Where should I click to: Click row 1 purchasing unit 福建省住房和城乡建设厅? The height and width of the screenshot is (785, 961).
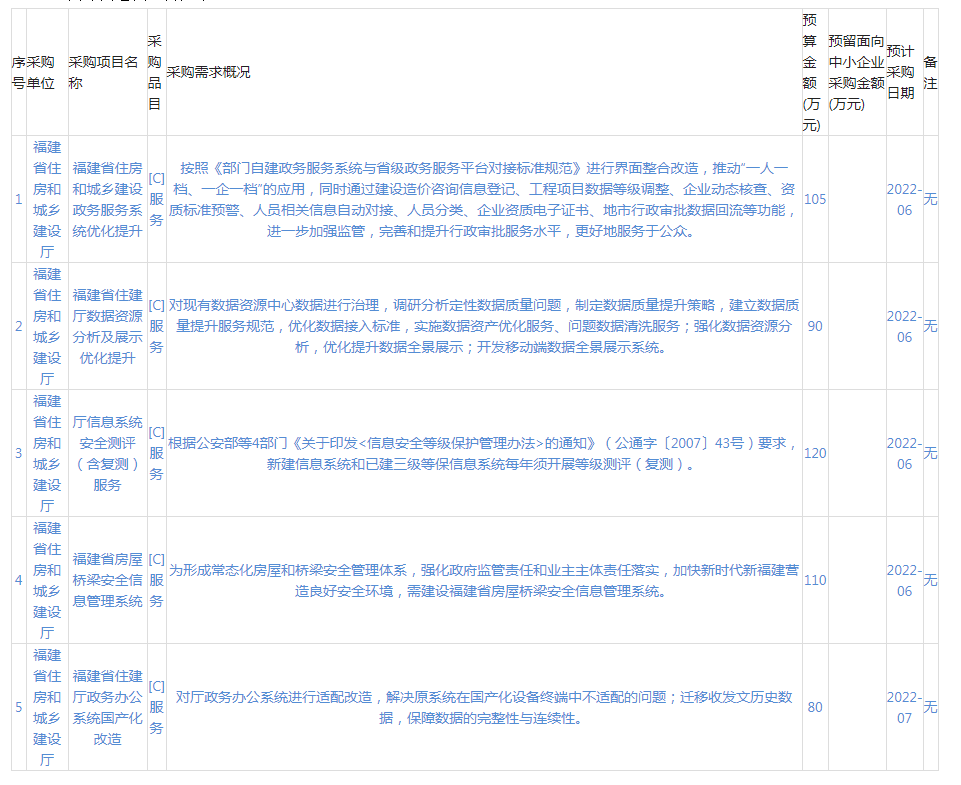click(x=47, y=199)
